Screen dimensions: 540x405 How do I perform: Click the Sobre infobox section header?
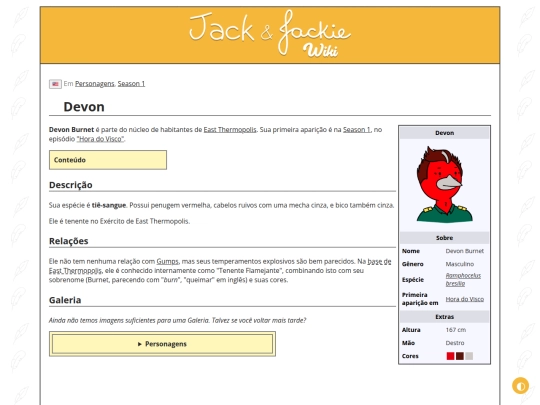[x=444, y=238]
